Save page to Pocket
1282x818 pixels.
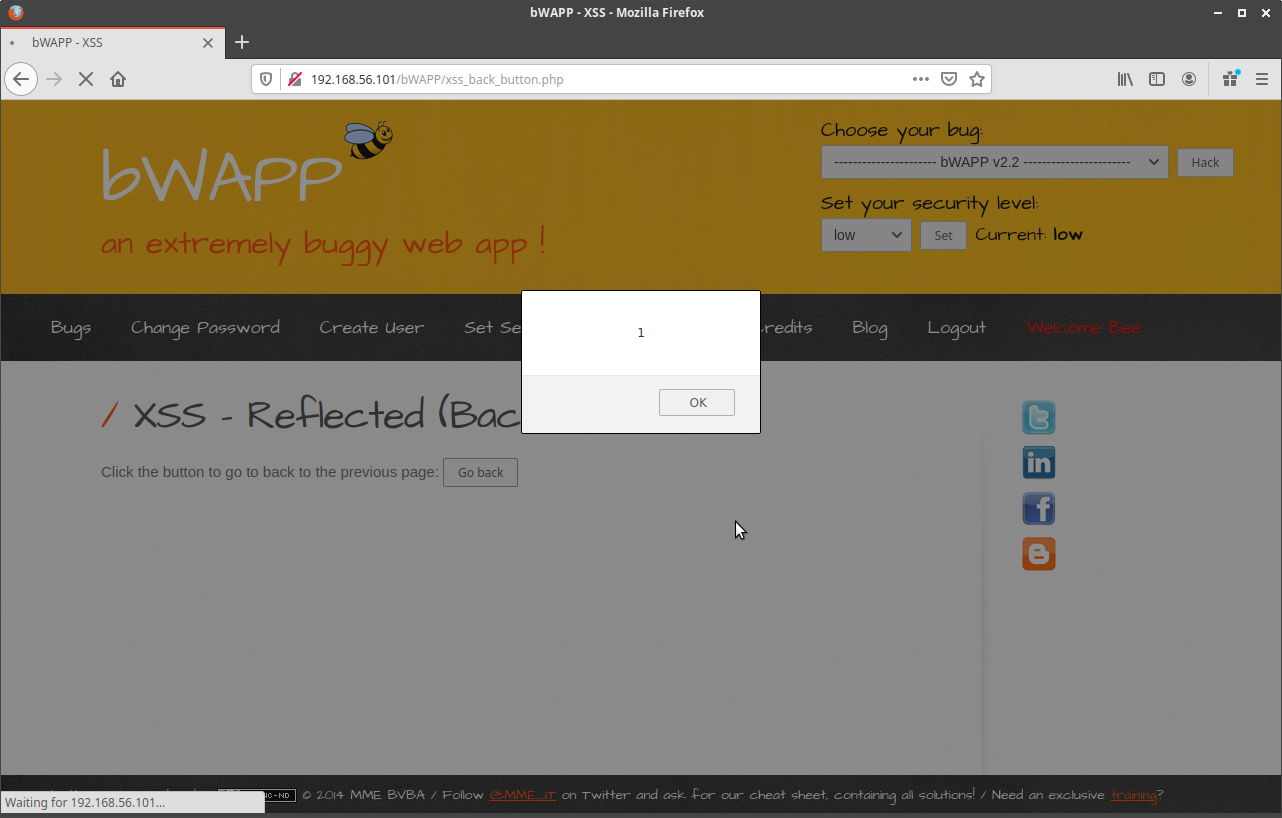pyautogui.click(x=949, y=79)
